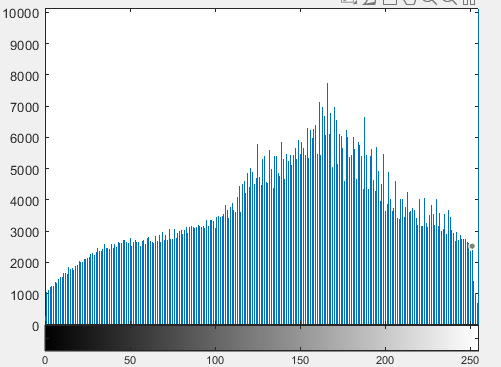The image size is (501, 367).
Task: Click the y-axis tick label 2000
Action: (24, 263)
